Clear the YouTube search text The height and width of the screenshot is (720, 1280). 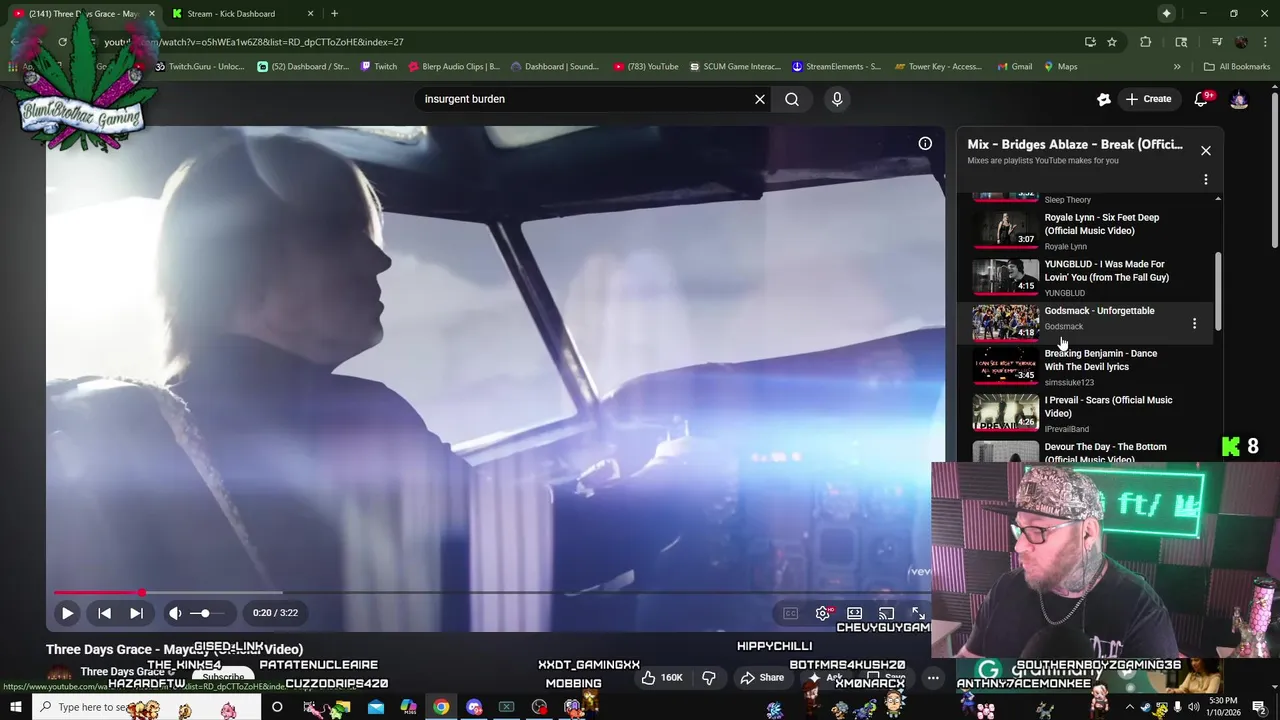760,99
